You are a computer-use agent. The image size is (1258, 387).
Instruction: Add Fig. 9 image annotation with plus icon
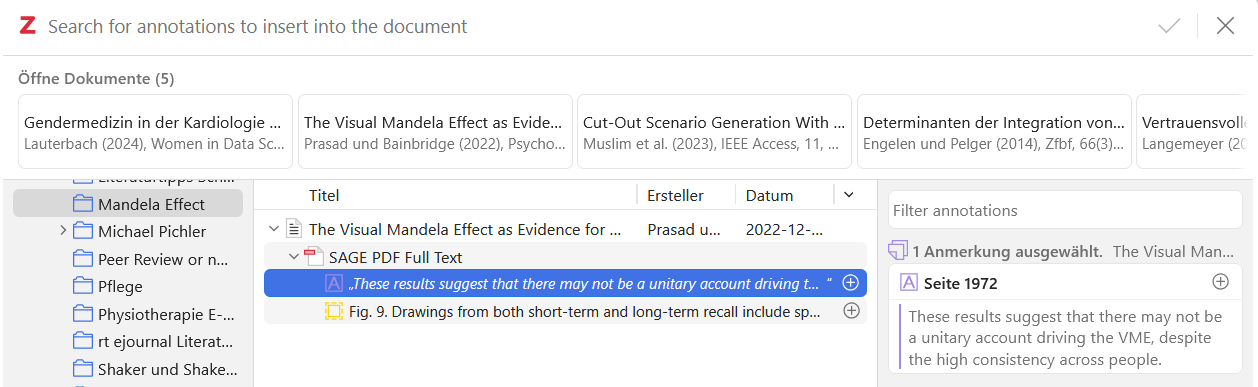[x=851, y=311]
